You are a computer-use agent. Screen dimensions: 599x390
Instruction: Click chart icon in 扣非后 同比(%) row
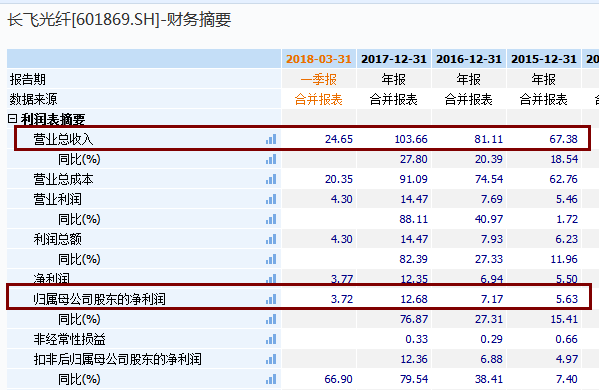(271, 379)
